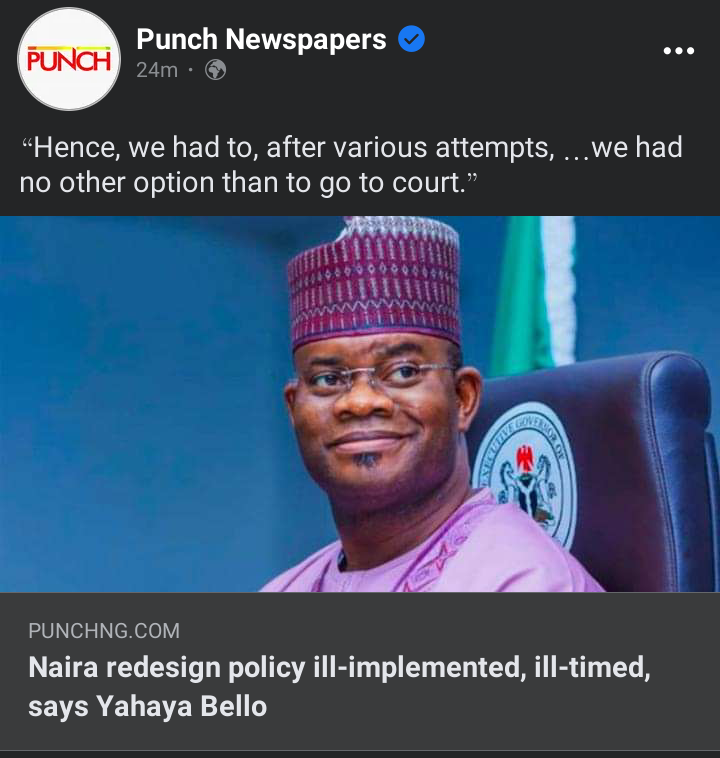Viewport: 720px width, 758px height.
Task: Click the quoted post caption text
Action: click(x=351, y=165)
